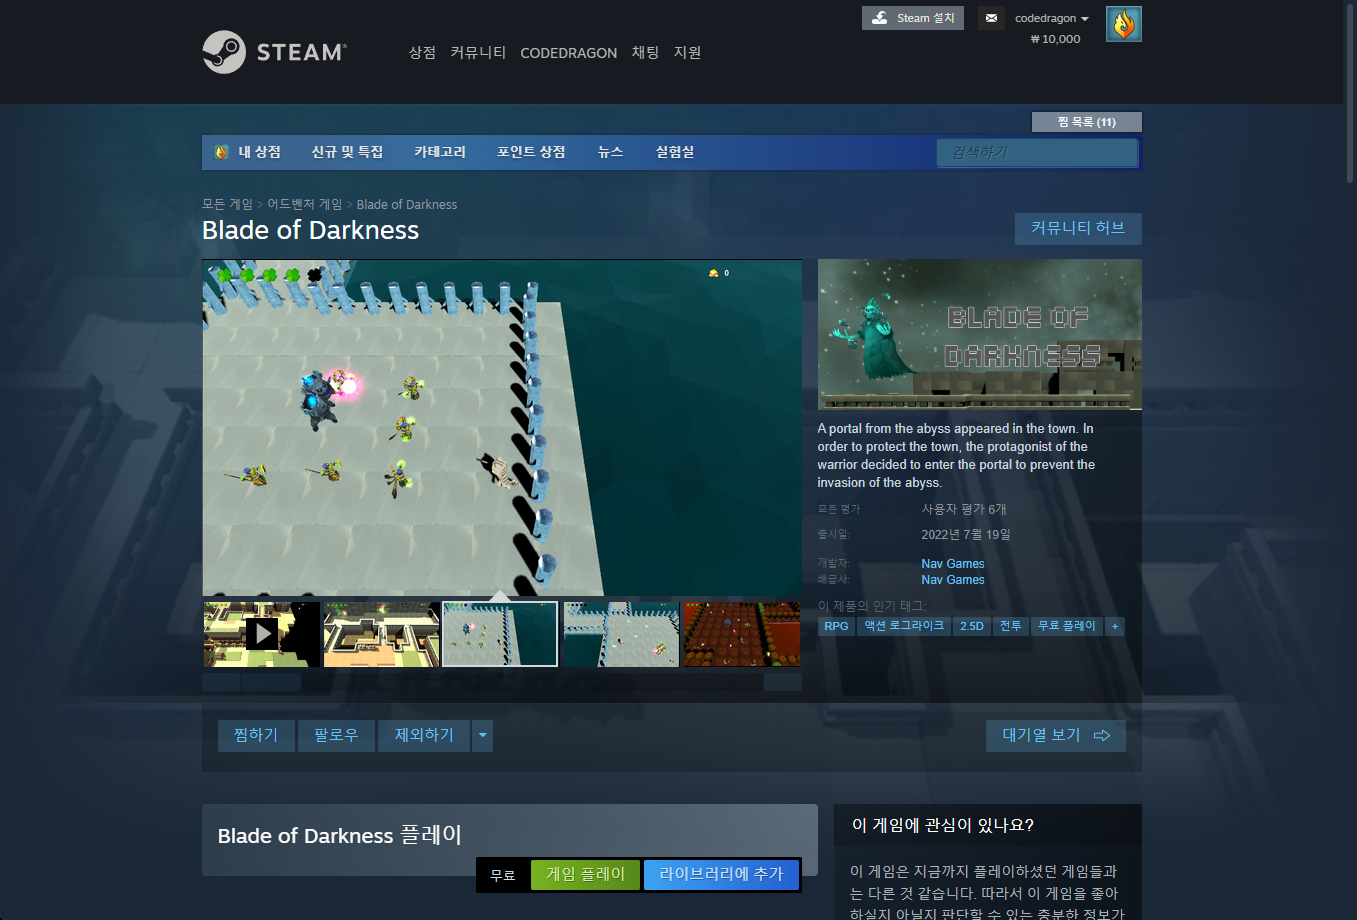
Task: Open the 지원 menu item
Action: pyautogui.click(x=687, y=52)
